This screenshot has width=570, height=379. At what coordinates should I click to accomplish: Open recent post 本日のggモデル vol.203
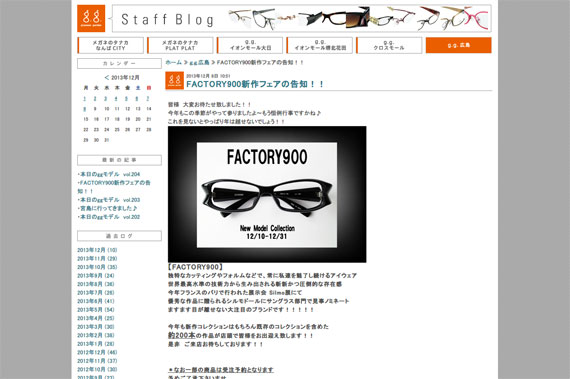110,200
